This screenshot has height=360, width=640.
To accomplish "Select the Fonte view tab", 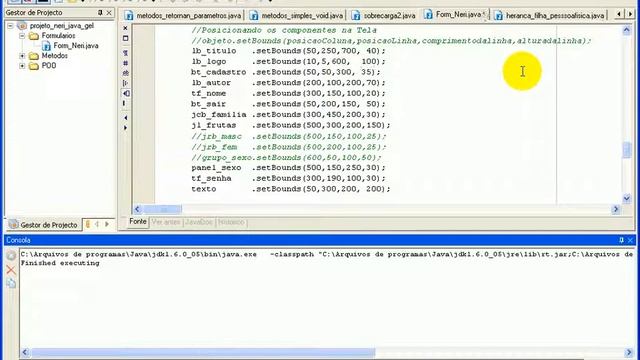I will (x=138, y=222).
